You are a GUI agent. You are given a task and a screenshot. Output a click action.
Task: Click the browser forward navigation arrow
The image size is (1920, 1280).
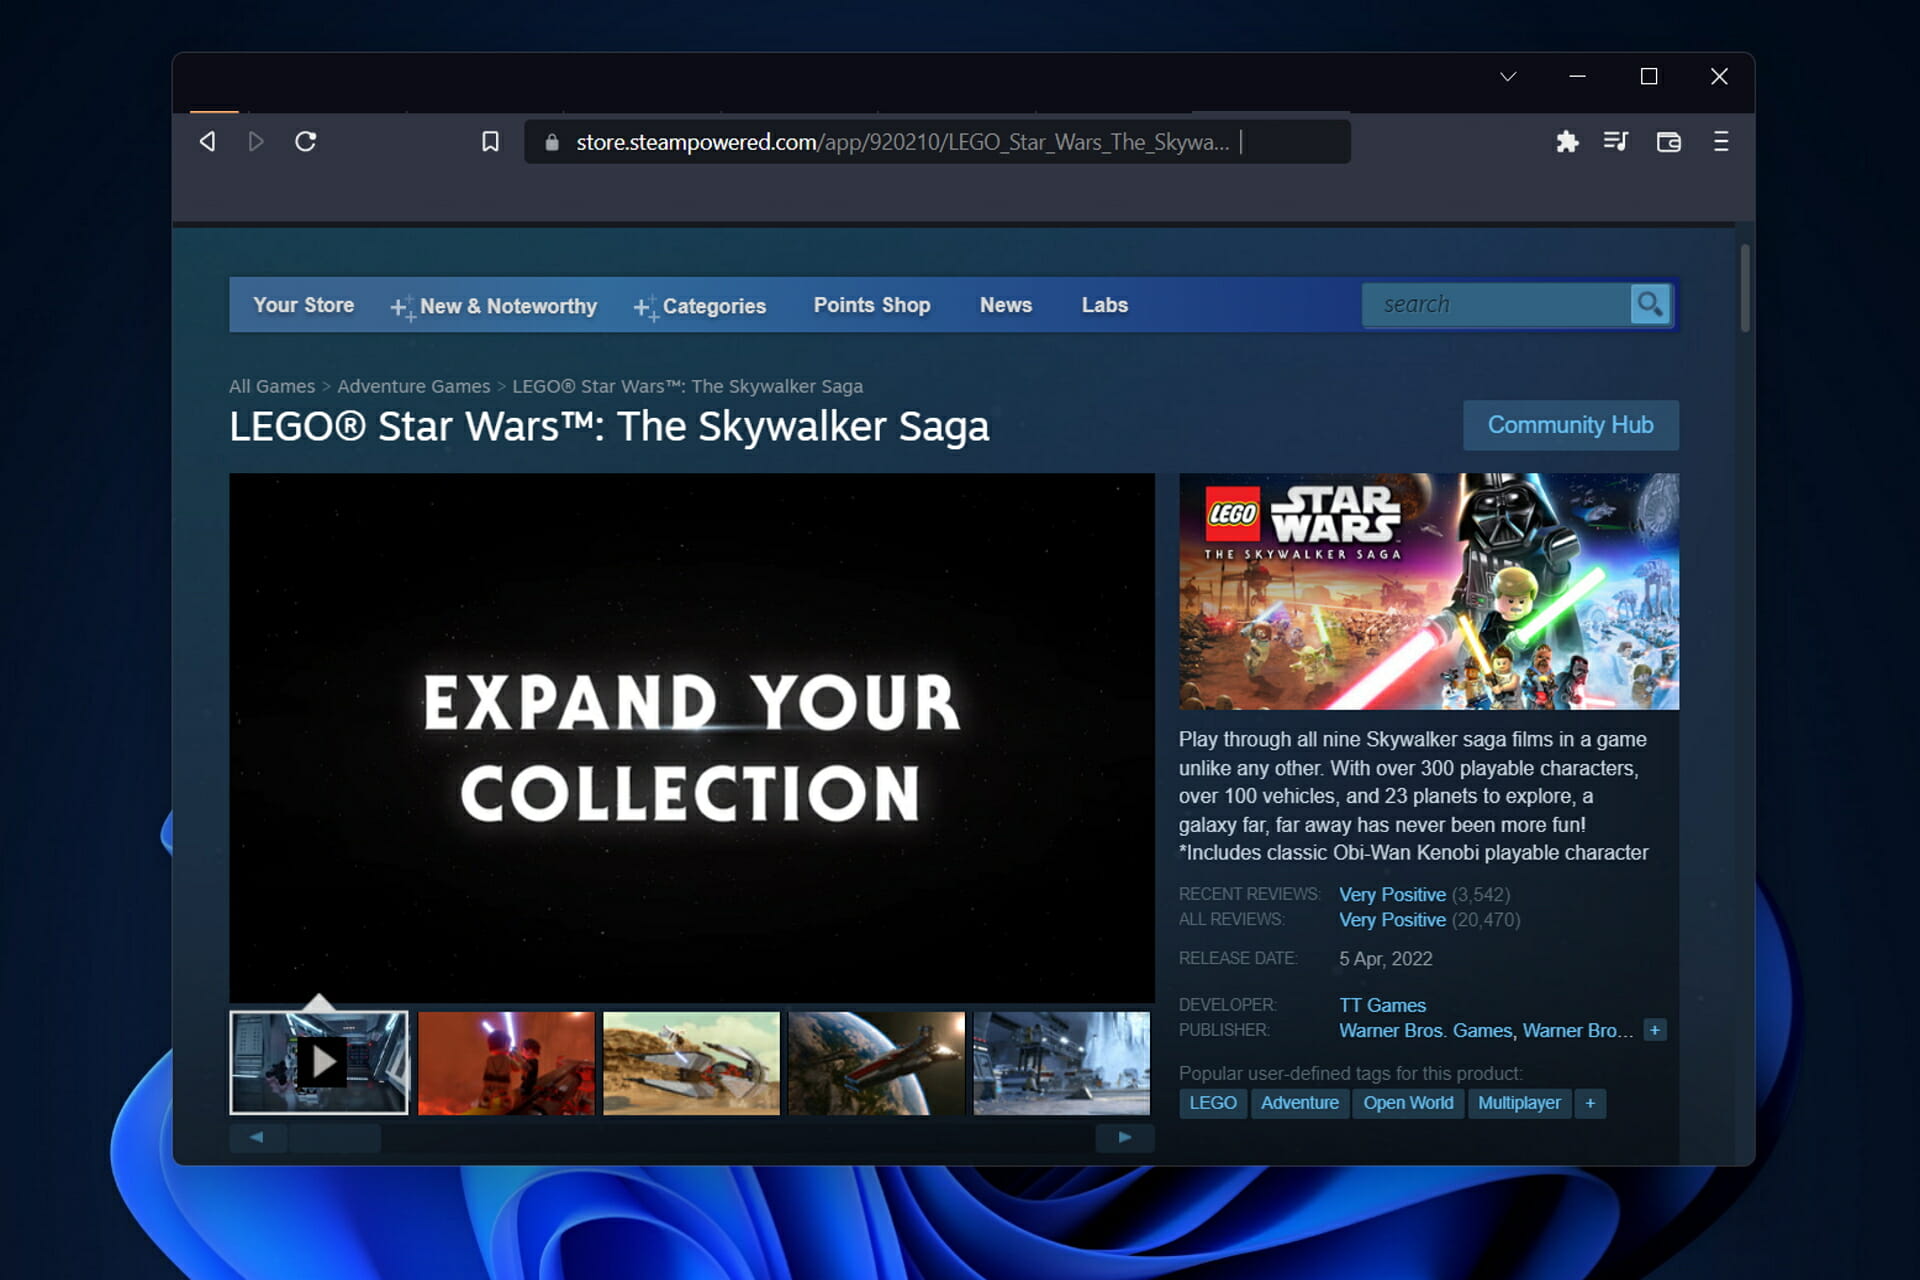(257, 140)
